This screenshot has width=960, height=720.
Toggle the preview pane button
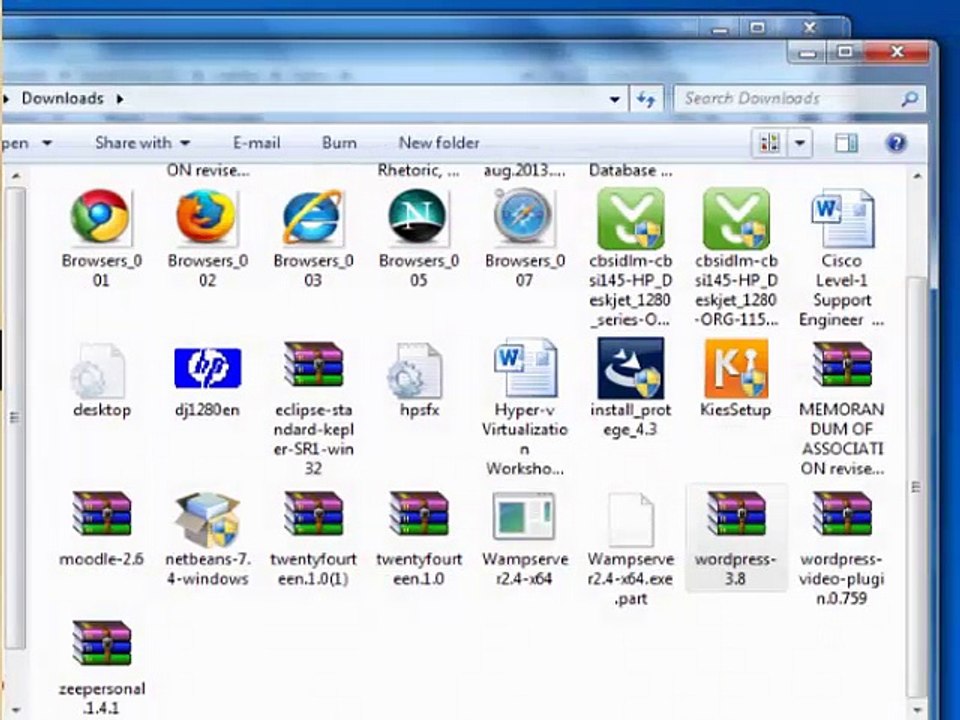846,144
